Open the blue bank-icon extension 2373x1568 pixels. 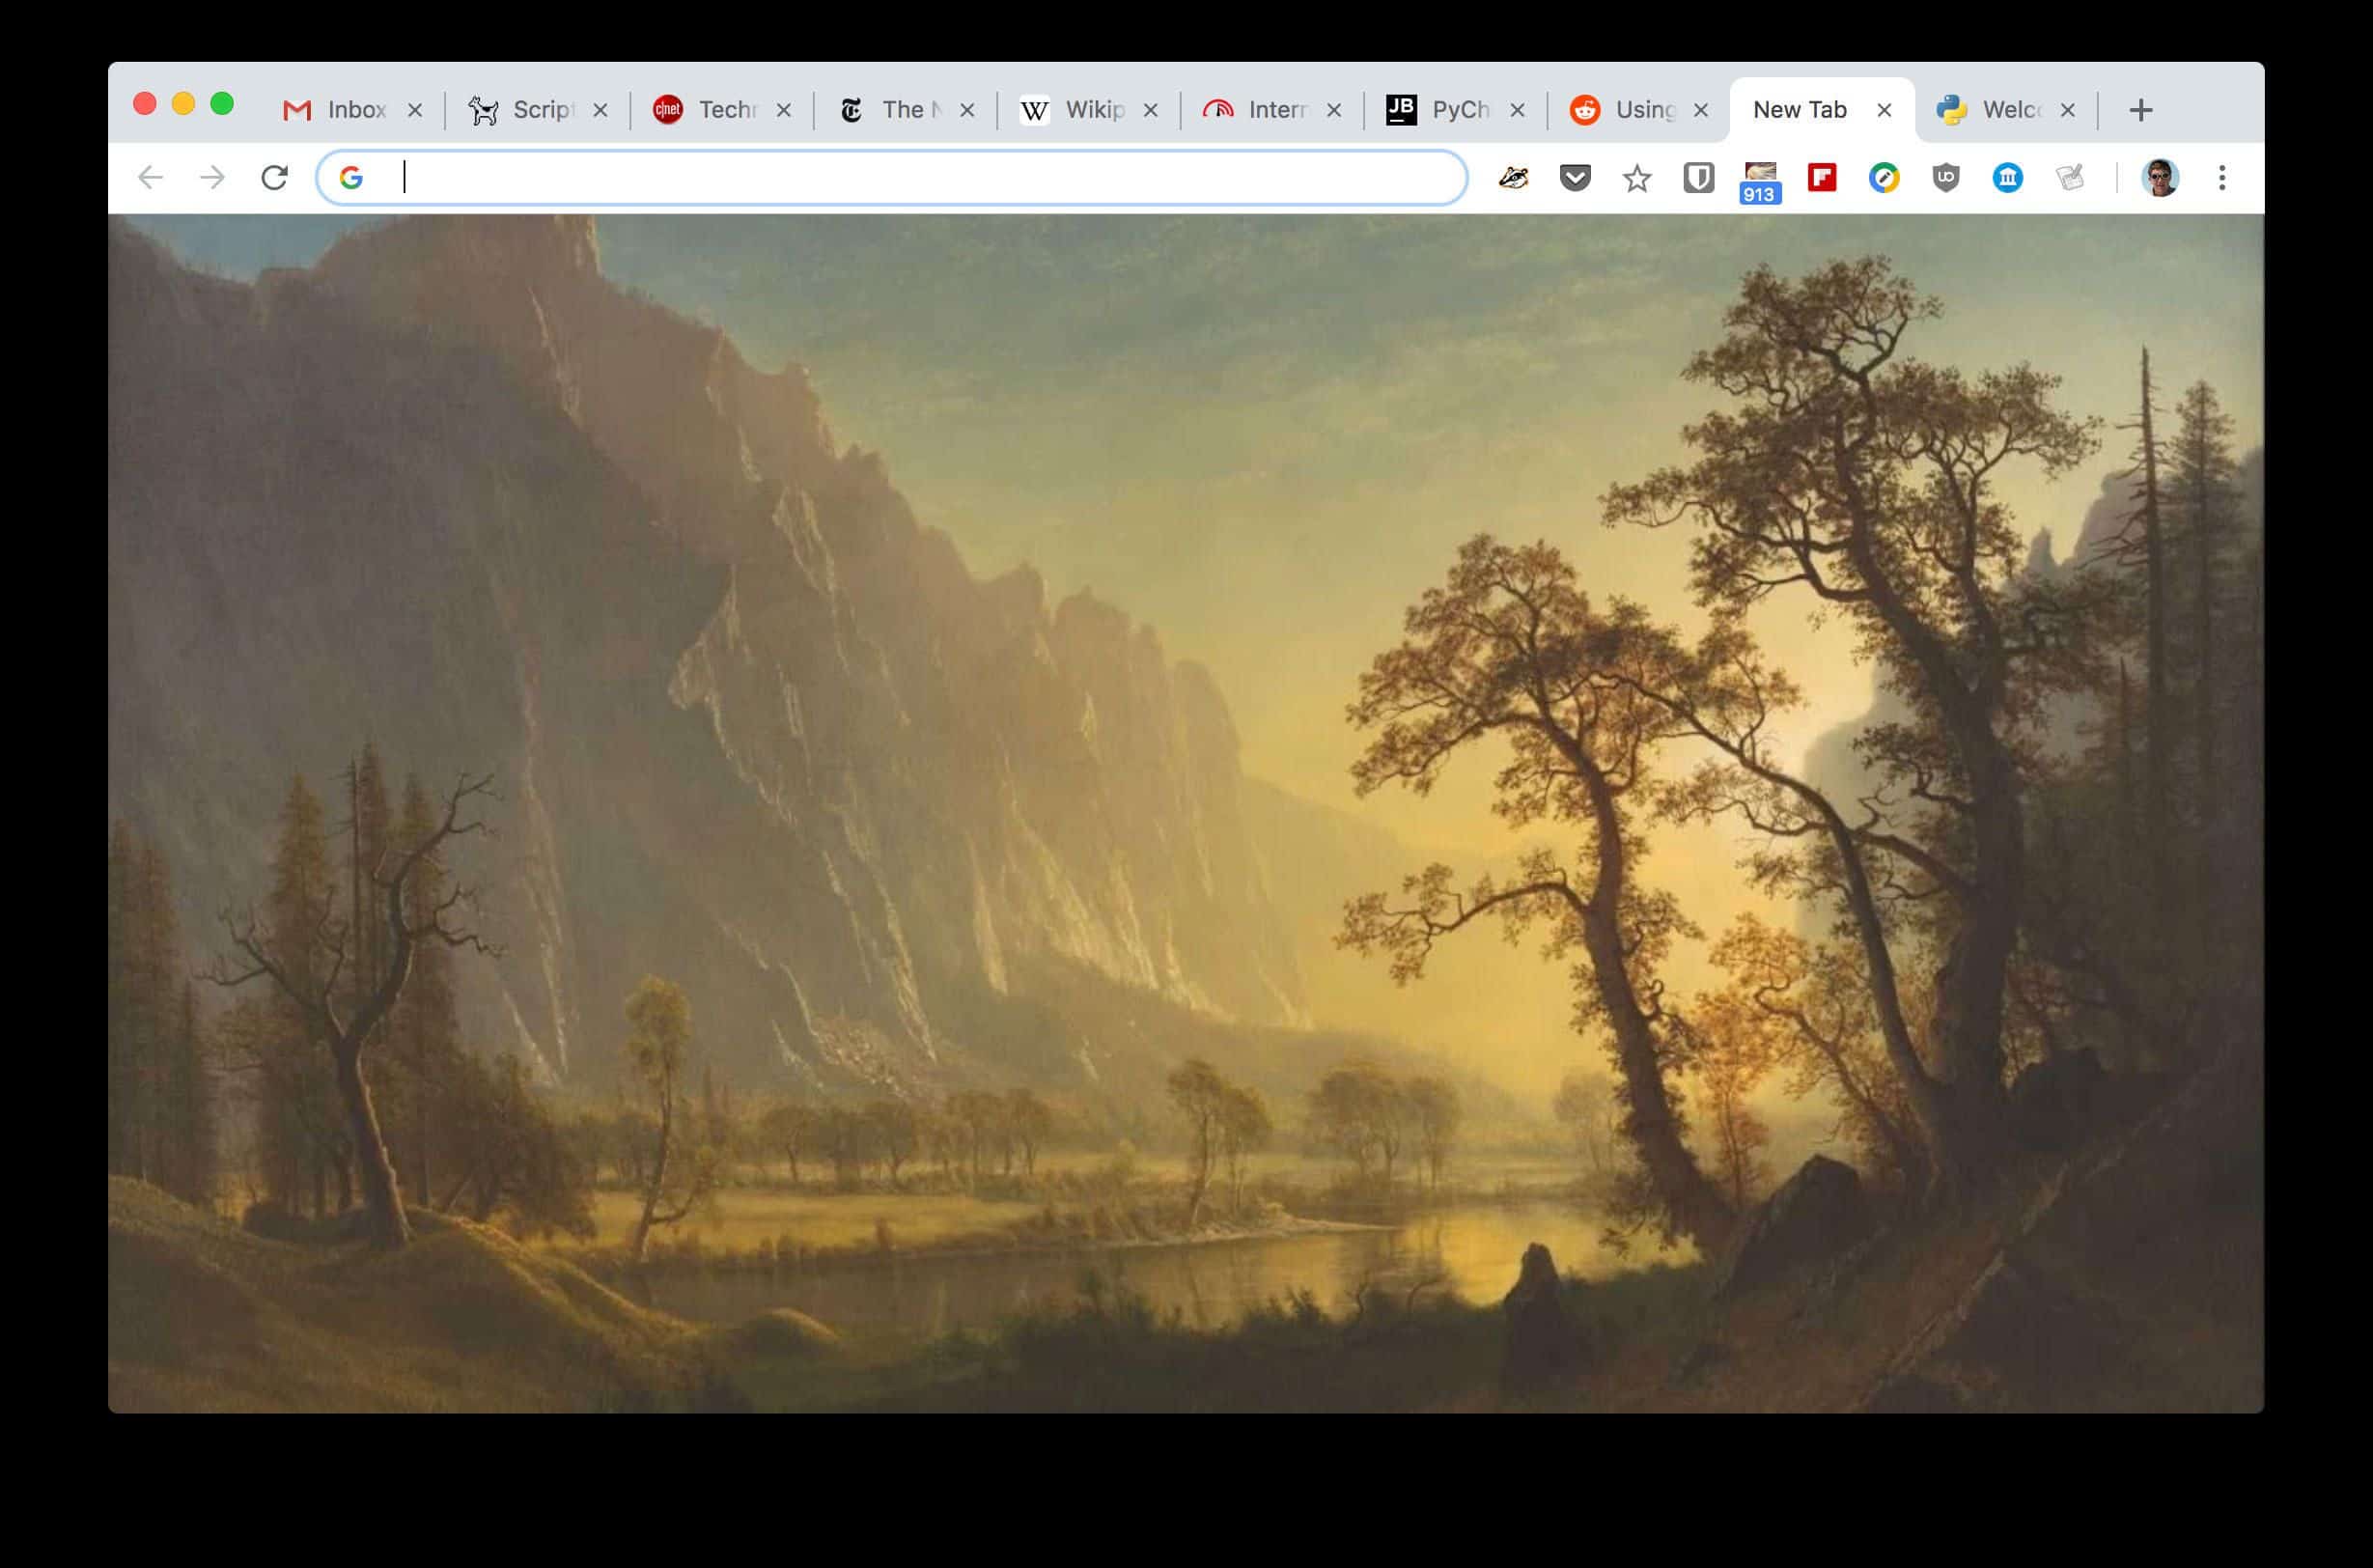pyautogui.click(x=2008, y=178)
